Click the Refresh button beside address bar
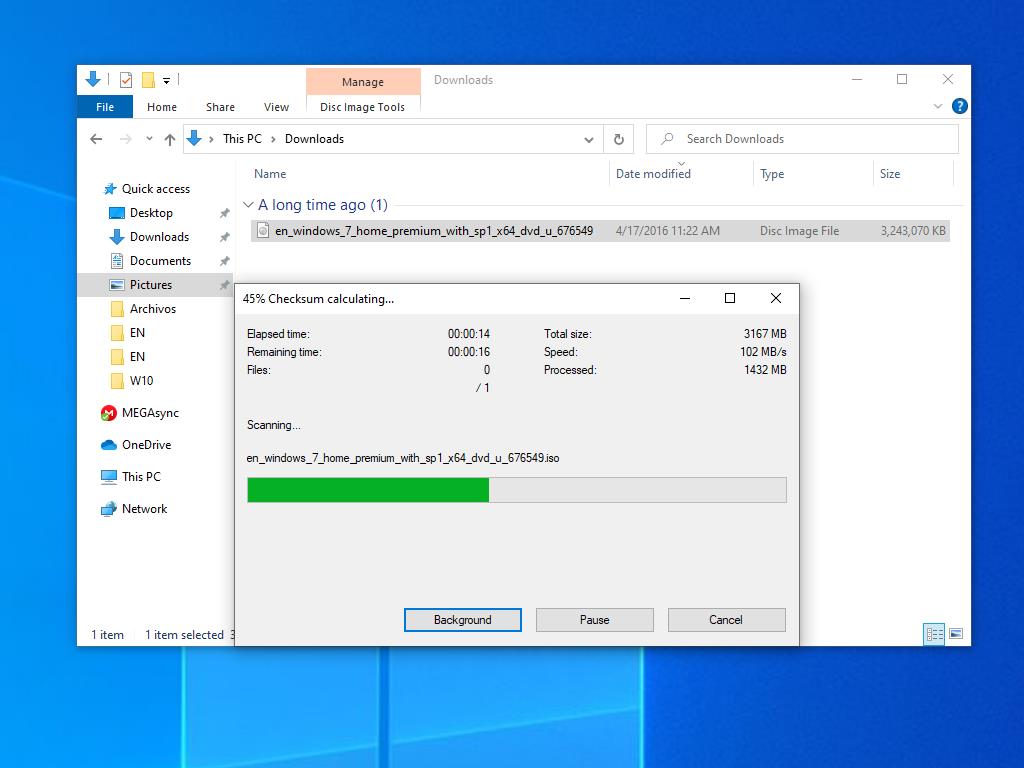Viewport: 1024px width, 768px height. (618, 139)
